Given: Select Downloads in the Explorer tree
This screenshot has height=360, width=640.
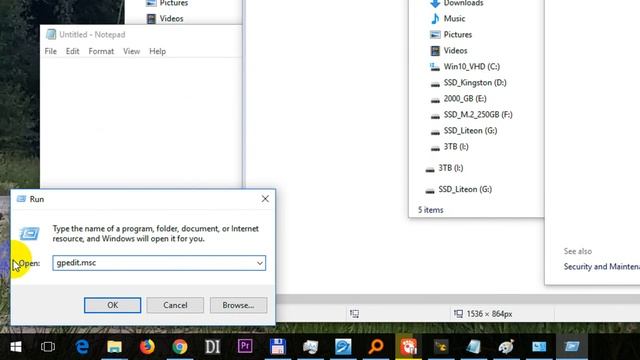Looking at the screenshot, I should pyautogui.click(x=463, y=3).
